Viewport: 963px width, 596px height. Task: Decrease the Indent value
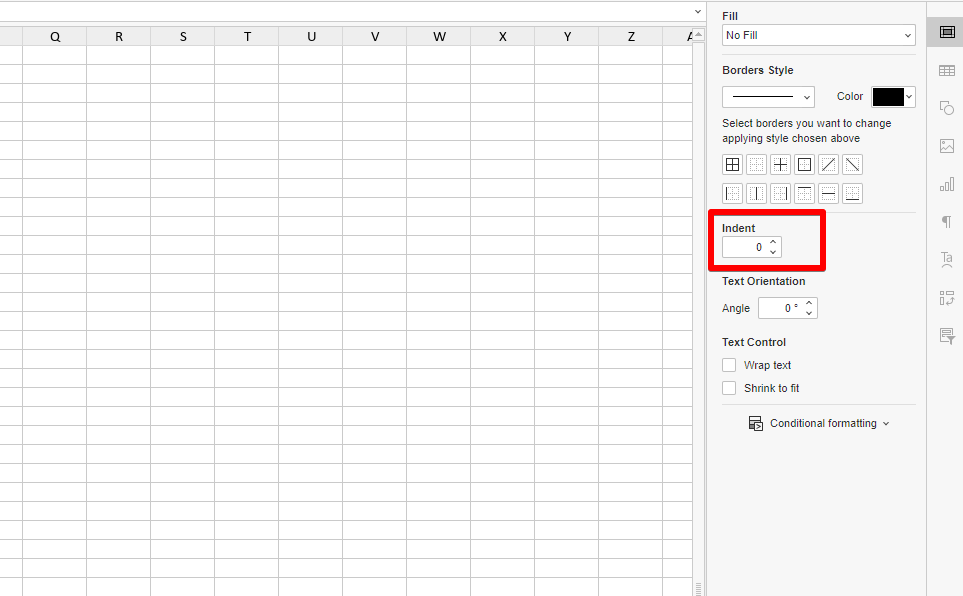773,252
